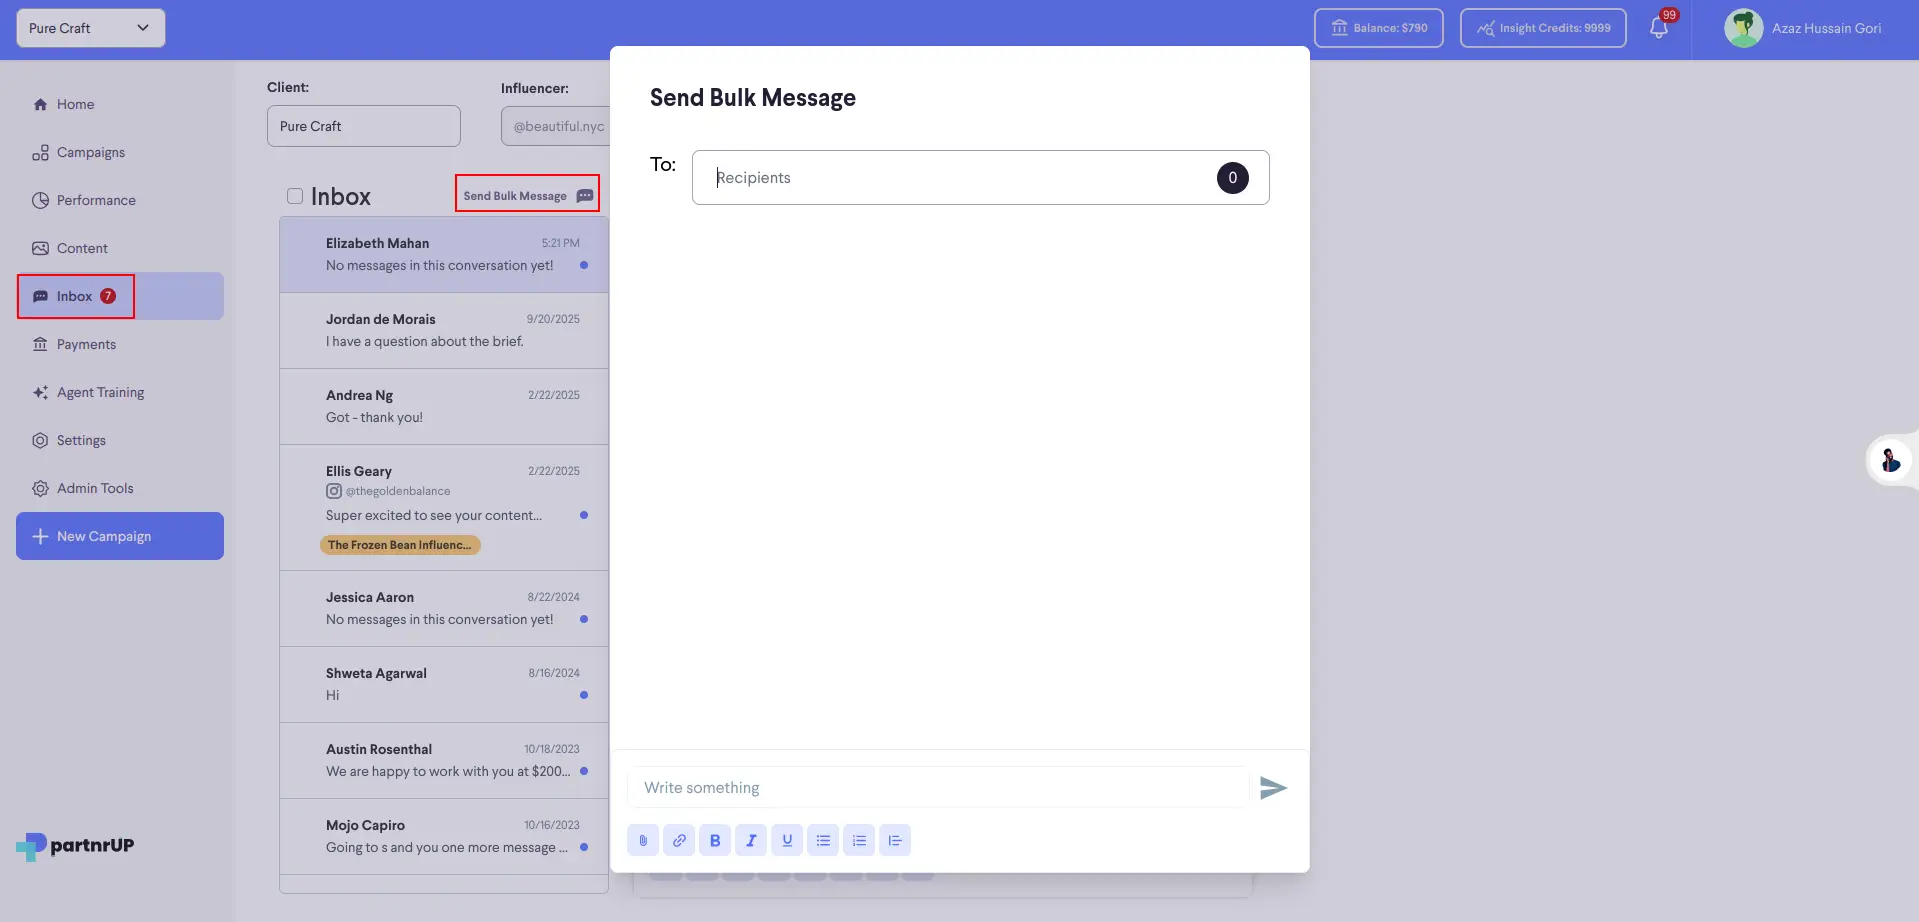1919x922 pixels.
Task: Click the Campaigns sidebar icon
Action: pyautogui.click(x=40, y=152)
